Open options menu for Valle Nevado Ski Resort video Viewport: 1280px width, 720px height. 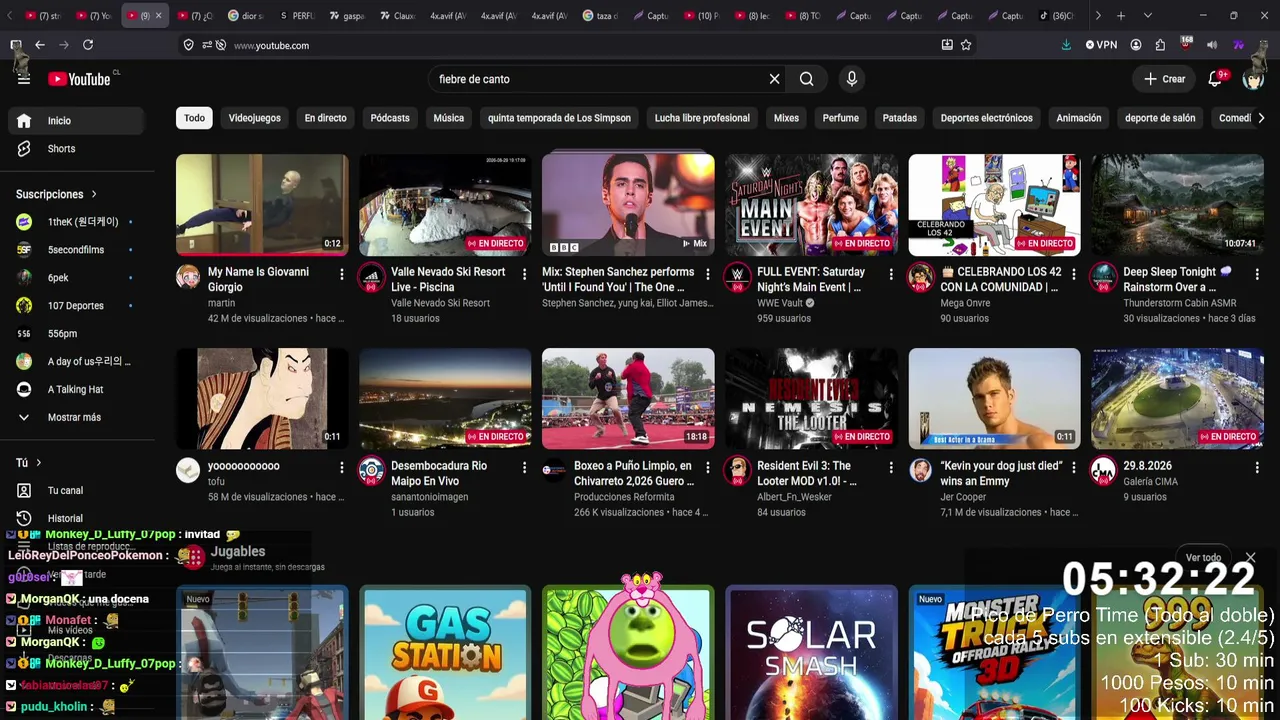(524, 274)
